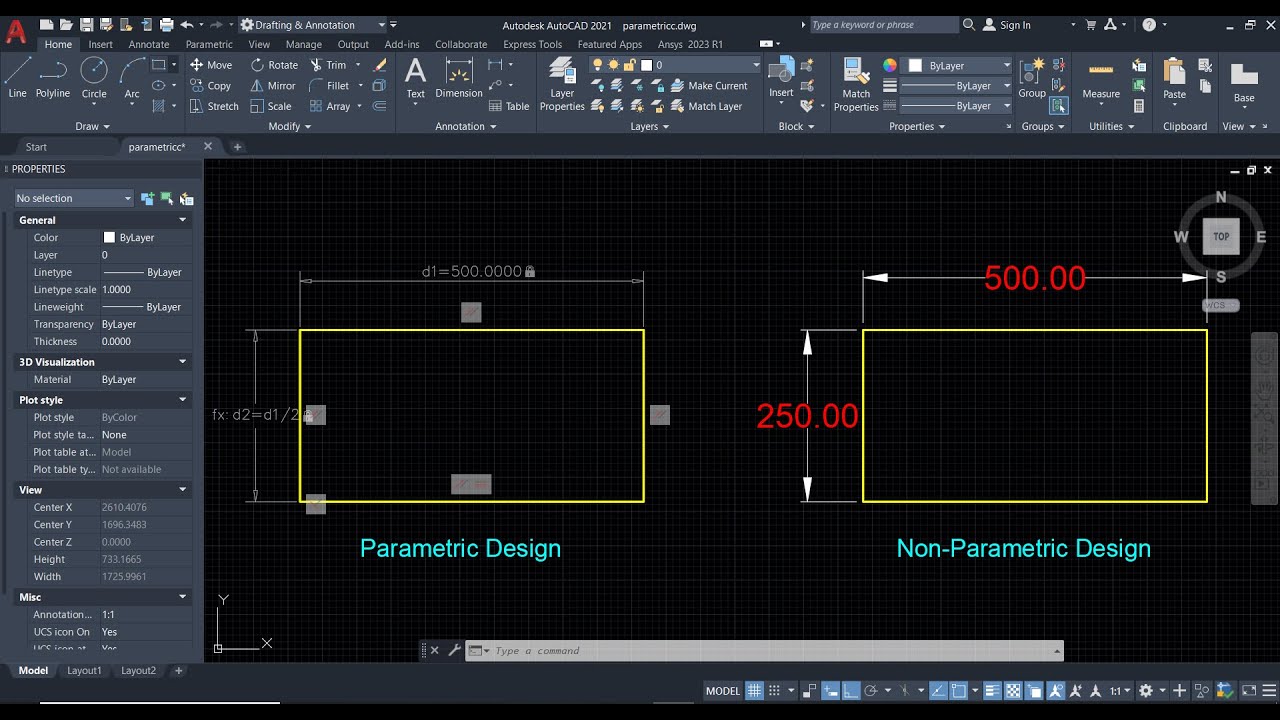Toggle Quick Select in Properties panel
This screenshot has height=720, width=1280.
[x=186, y=199]
